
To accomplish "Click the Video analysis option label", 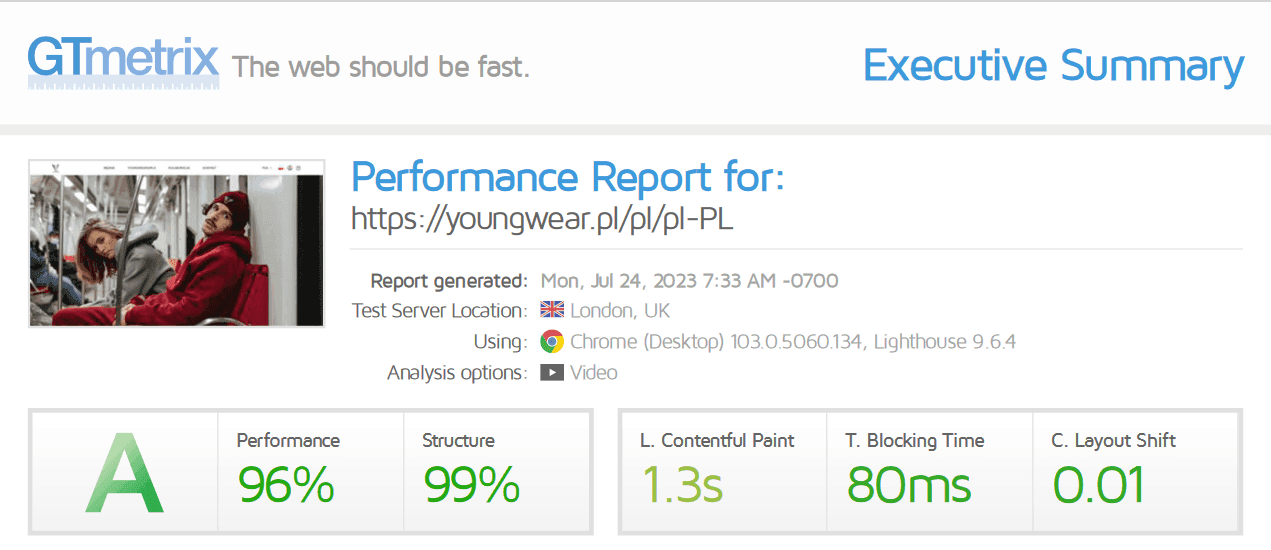I will [x=594, y=373].
